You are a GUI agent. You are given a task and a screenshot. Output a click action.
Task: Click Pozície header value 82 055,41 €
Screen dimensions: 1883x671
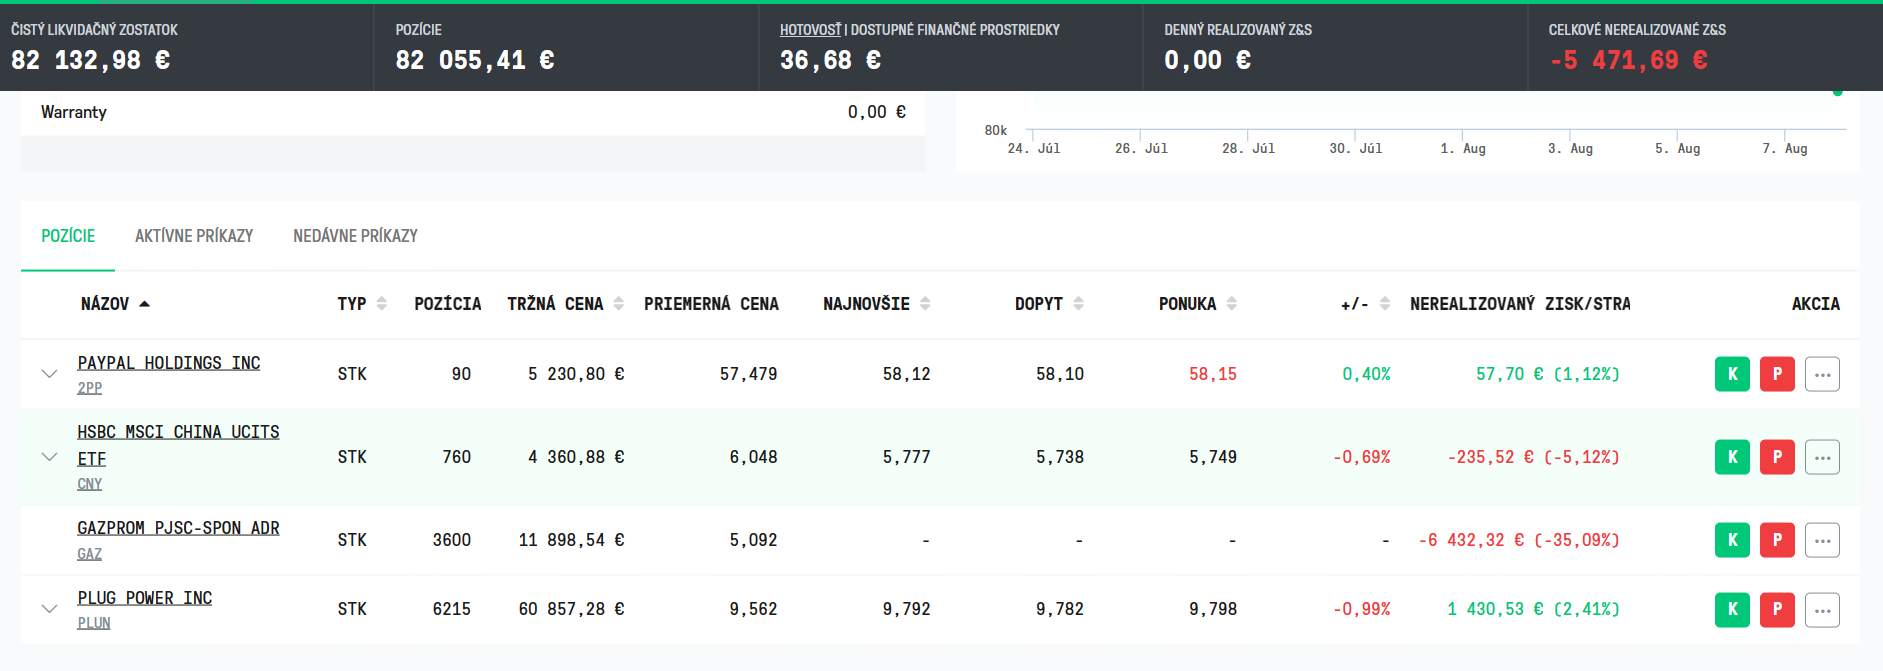click(475, 60)
